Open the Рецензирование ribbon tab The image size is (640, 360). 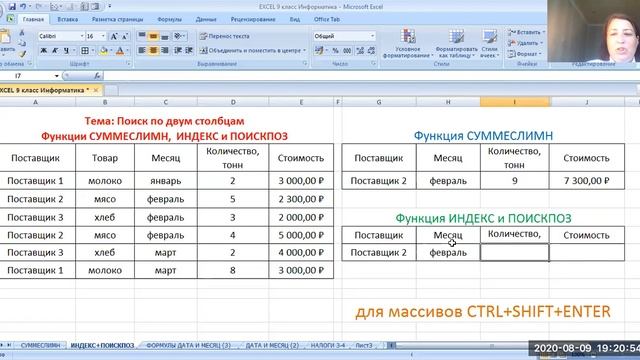[x=253, y=19]
